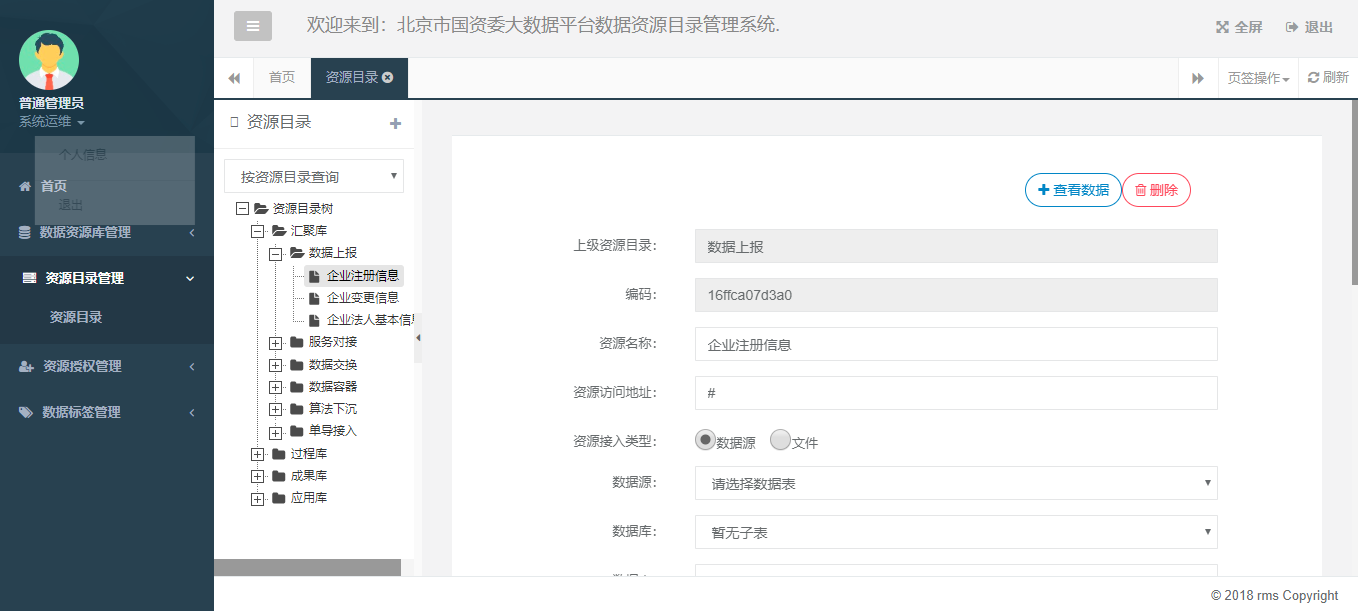1358x611 pixels.
Task: Open the 请选择数据表 data source dropdown
Action: 956,484
